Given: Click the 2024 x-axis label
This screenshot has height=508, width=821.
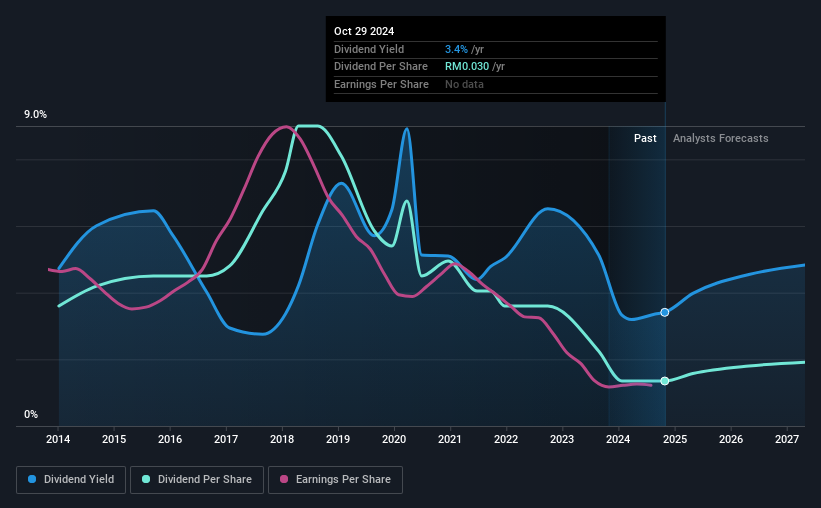Looking at the screenshot, I should point(618,439).
